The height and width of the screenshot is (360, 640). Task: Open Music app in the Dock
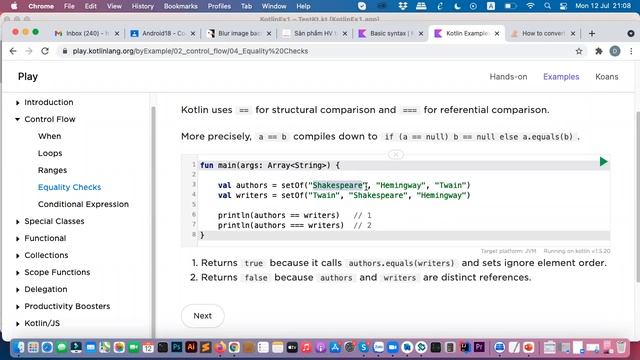tap(306, 347)
